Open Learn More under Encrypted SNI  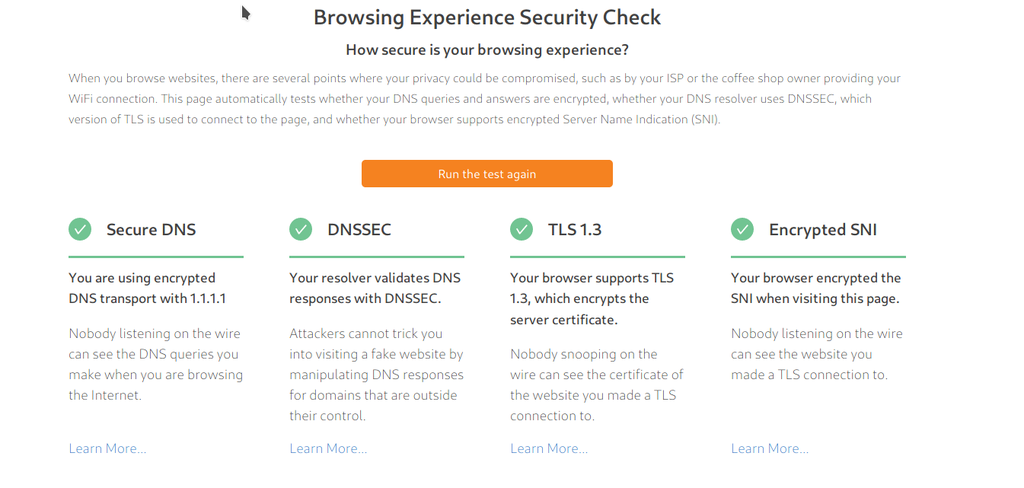pyautogui.click(x=770, y=449)
